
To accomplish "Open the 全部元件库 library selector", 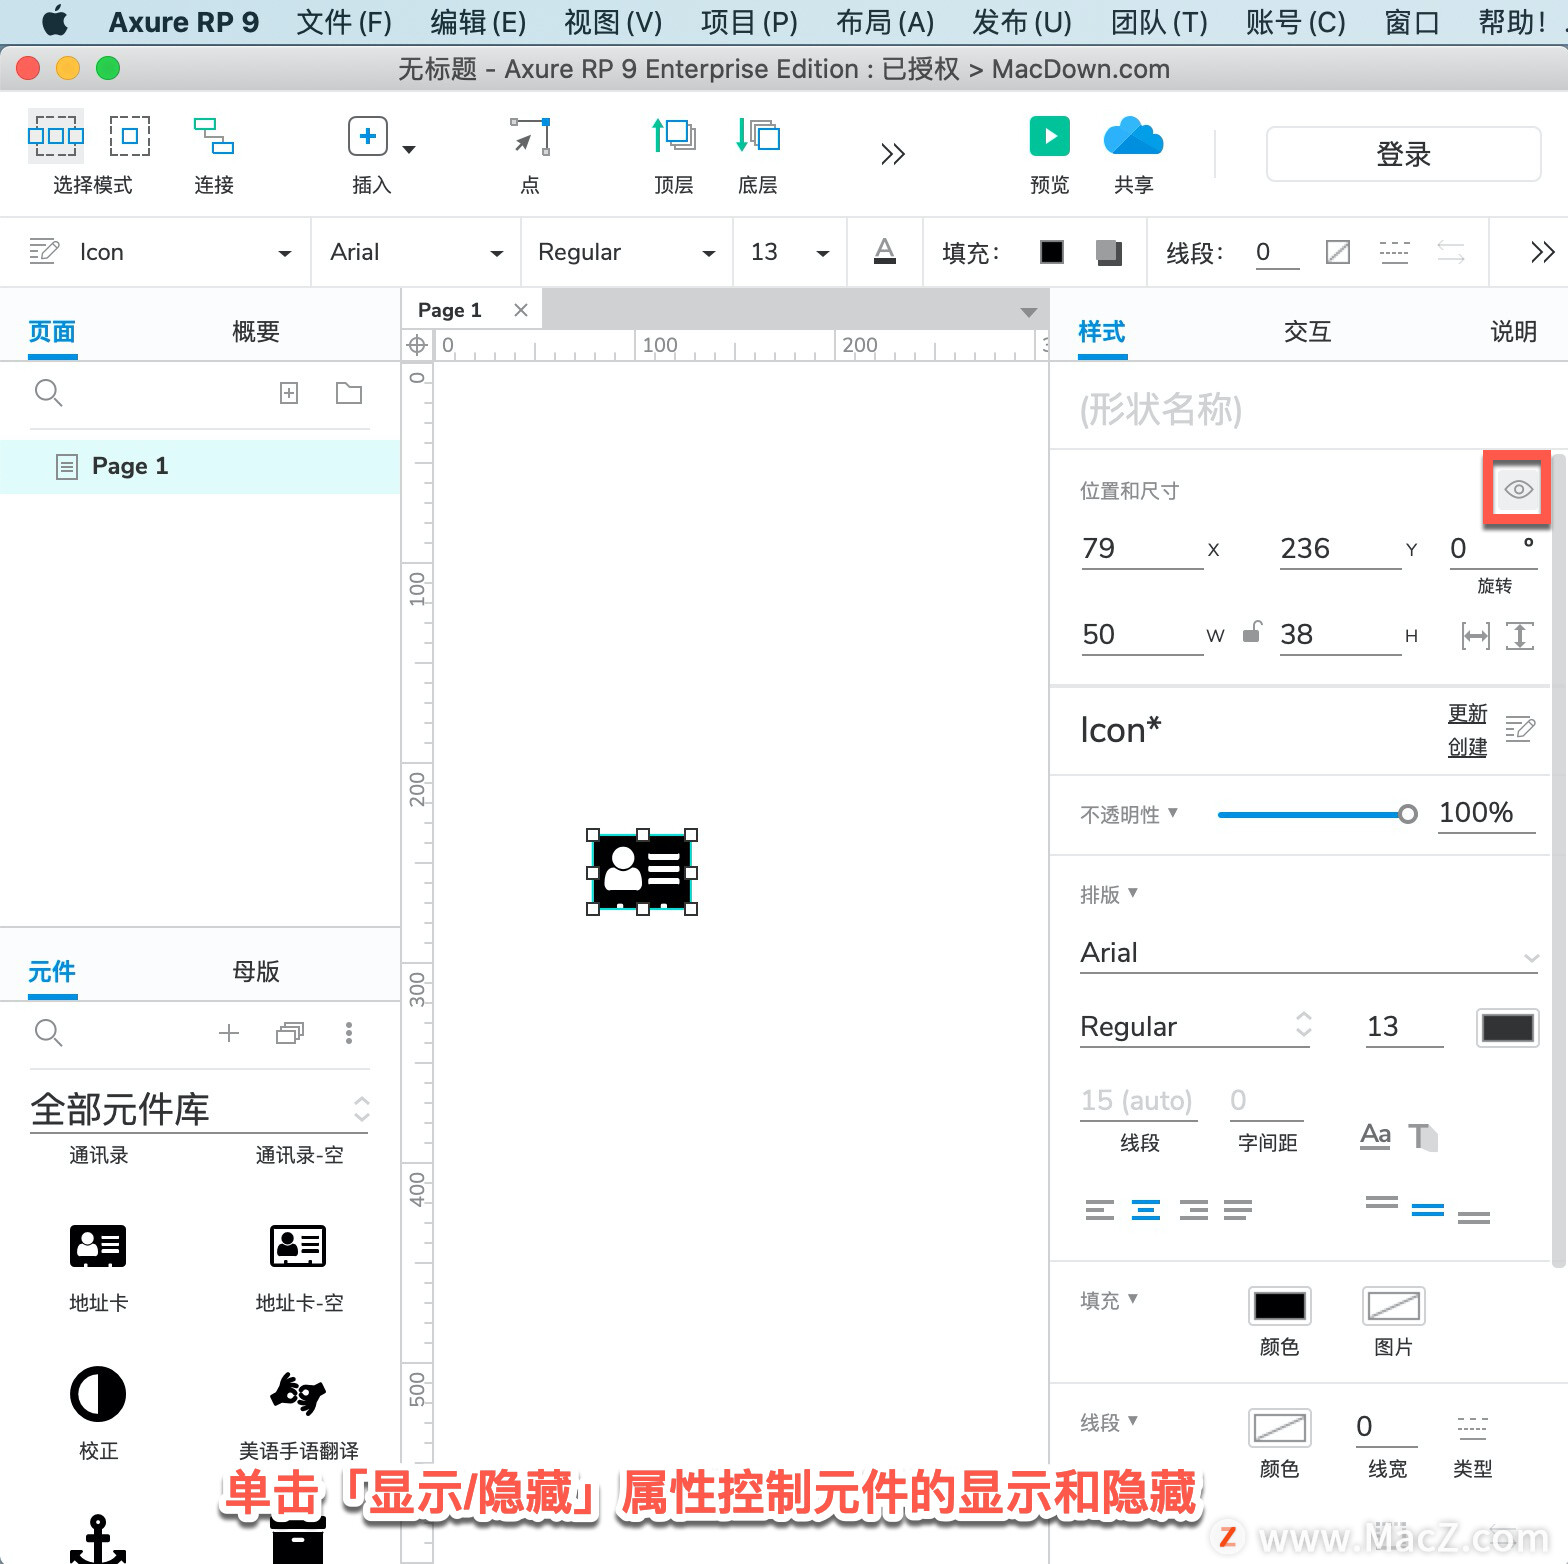I will [200, 1110].
